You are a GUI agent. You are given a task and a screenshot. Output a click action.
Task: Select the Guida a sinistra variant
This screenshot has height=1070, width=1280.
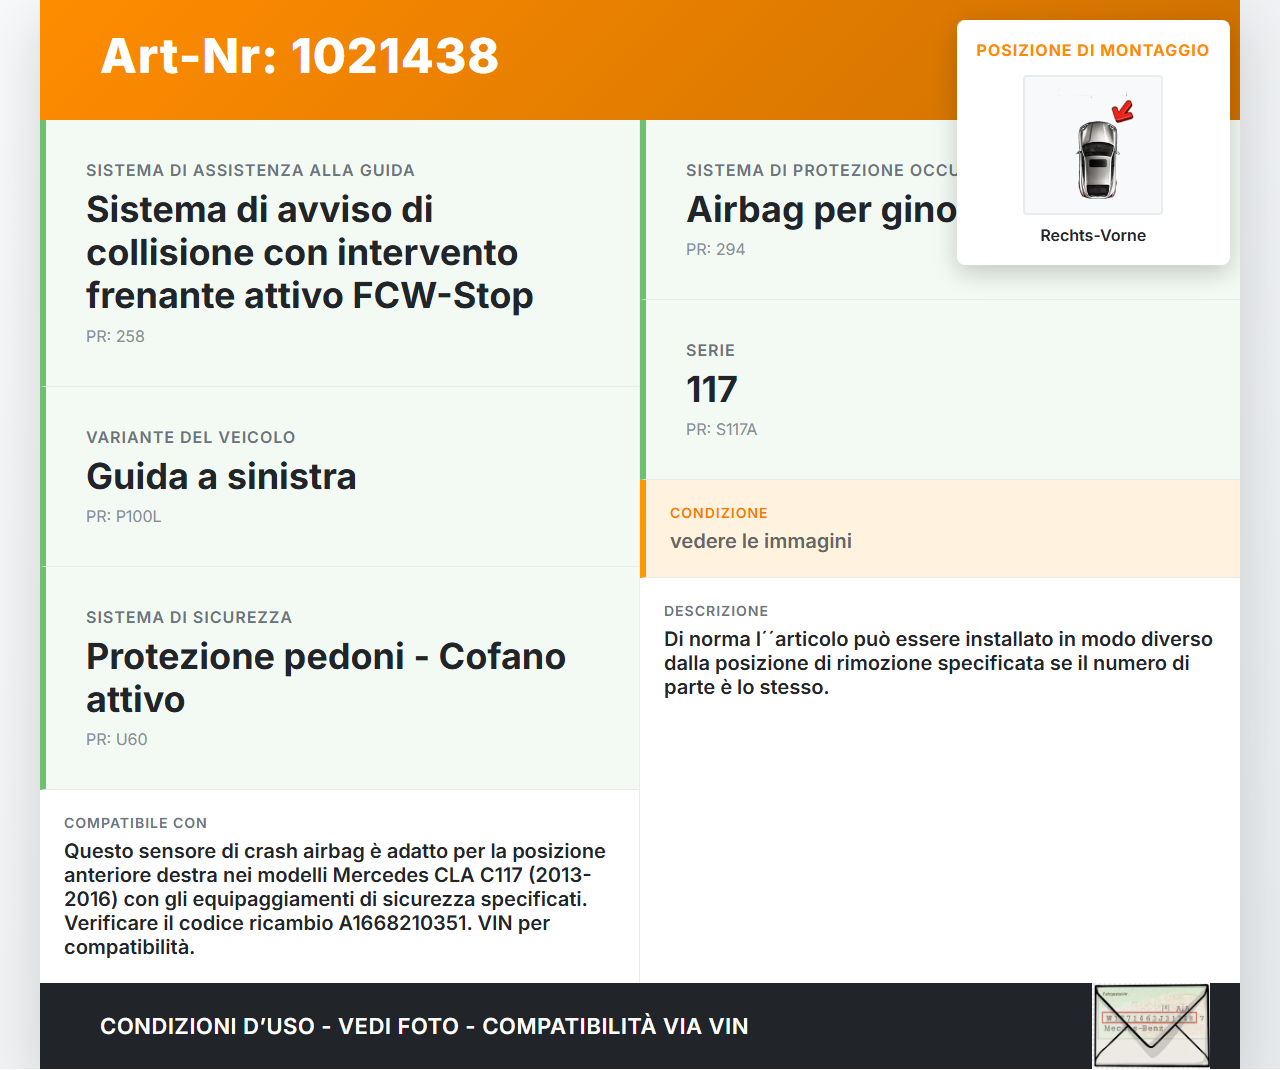coord(221,477)
